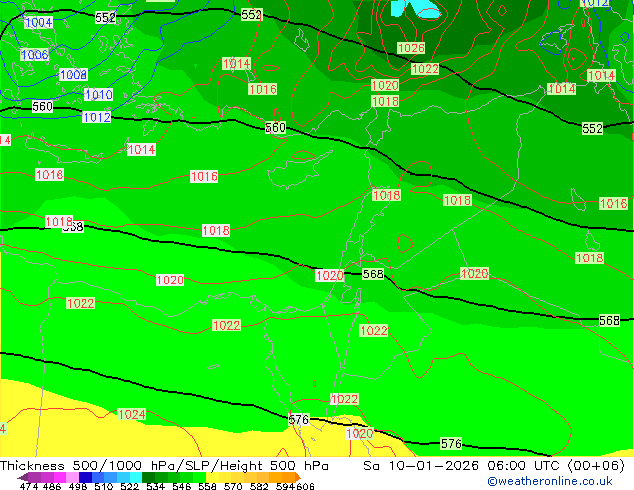Select the light pink legend swatch

coord(72,477)
